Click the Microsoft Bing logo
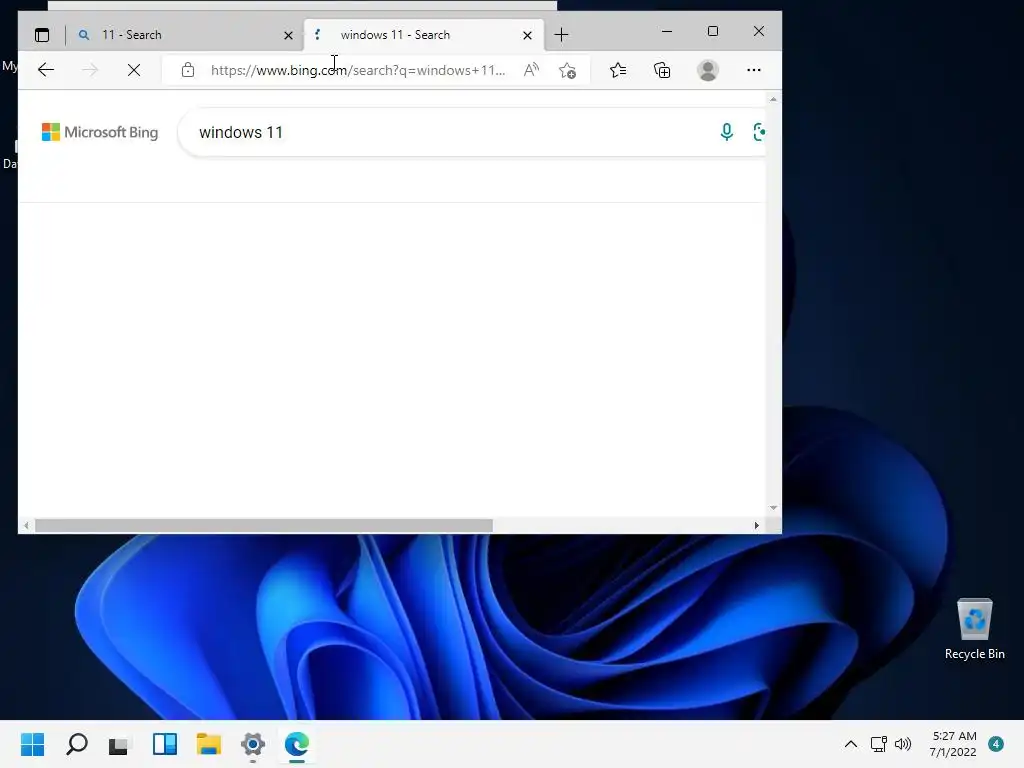The height and width of the screenshot is (768, 1024). point(100,132)
